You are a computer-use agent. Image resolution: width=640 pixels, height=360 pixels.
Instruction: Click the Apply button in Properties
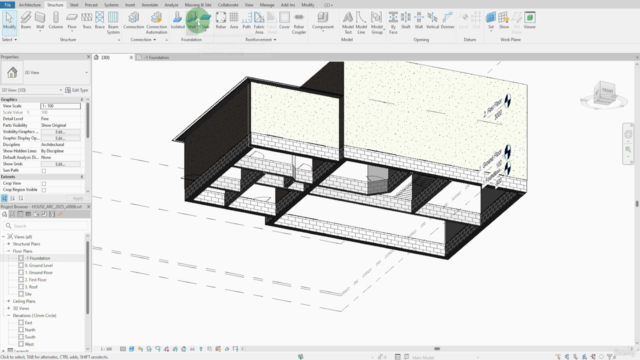click(78, 198)
